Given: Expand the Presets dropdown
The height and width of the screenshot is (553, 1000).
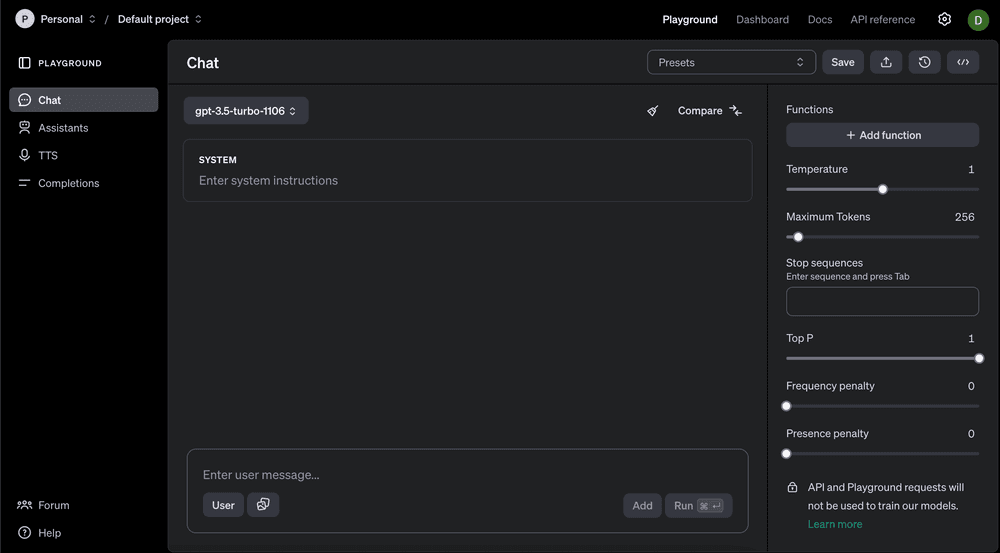Looking at the screenshot, I should tap(731, 62).
